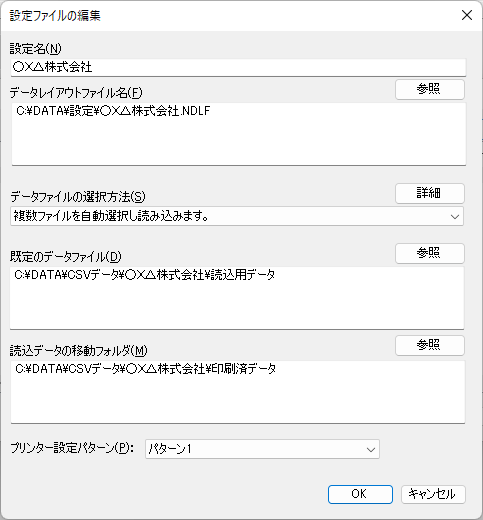This screenshot has width=483, height=520.
Task: Focus the 印刷済データ folder path box
Action: coord(238,392)
